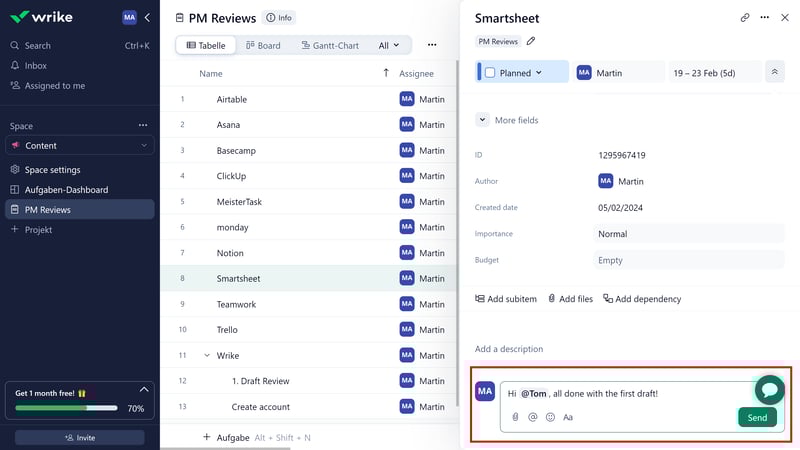This screenshot has width=800, height=450.
Task: Close the Smartsheet task panel
Action: point(785,17)
